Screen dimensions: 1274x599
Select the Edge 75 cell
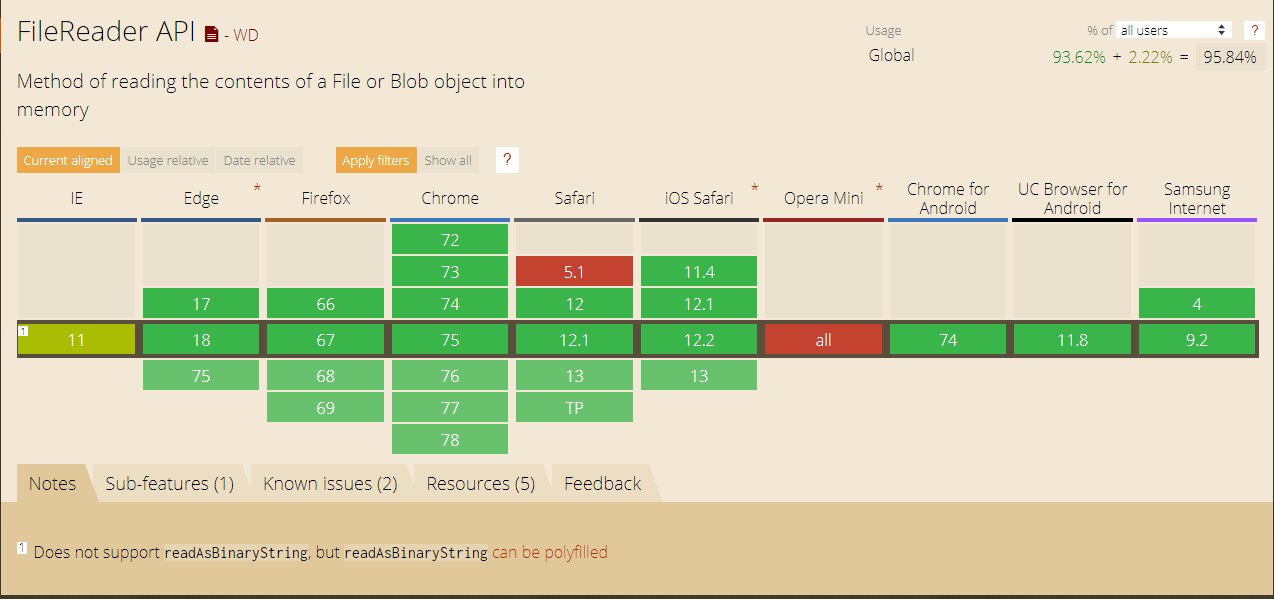click(x=201, y=376)
